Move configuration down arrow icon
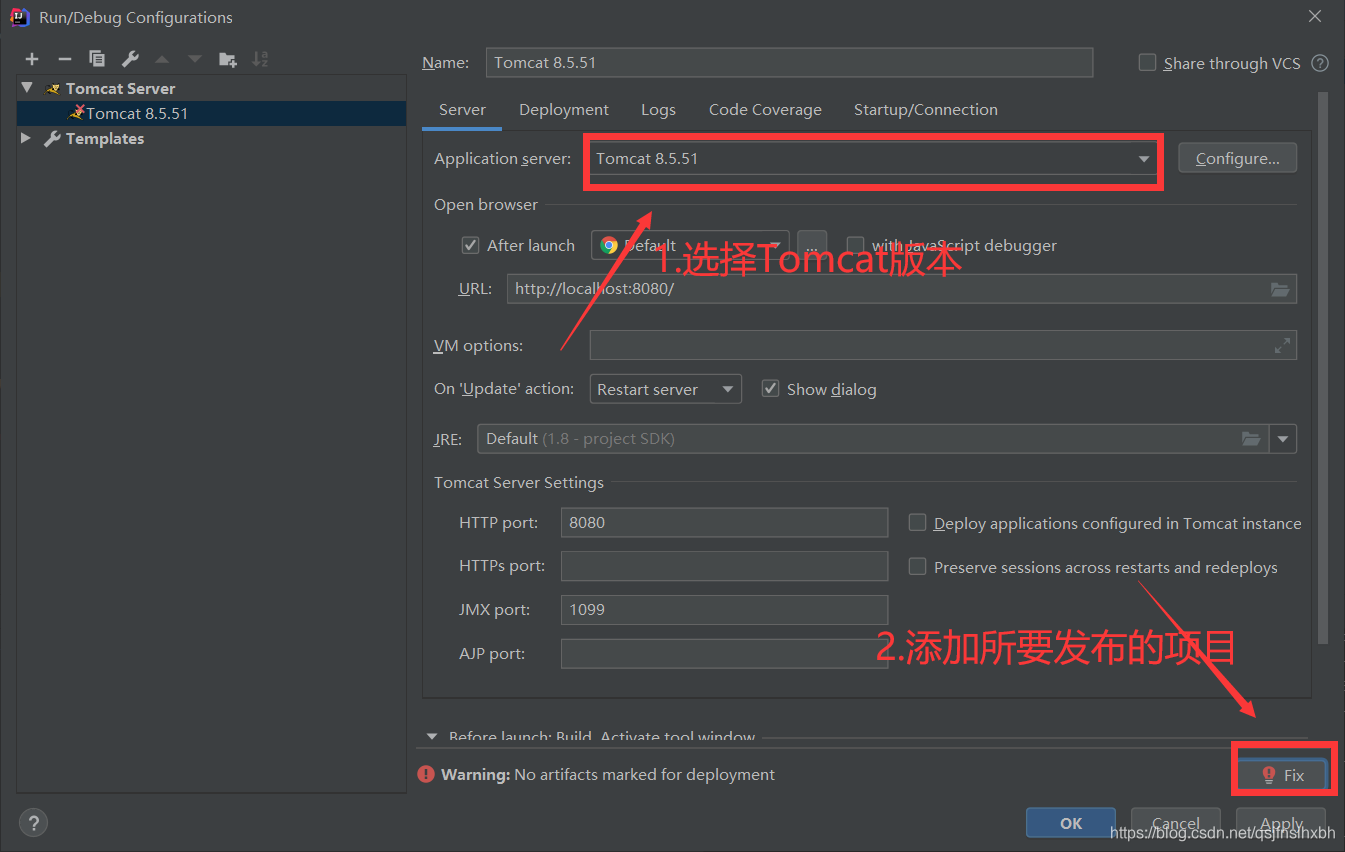 pyautogui.click(x=195, y=59)
